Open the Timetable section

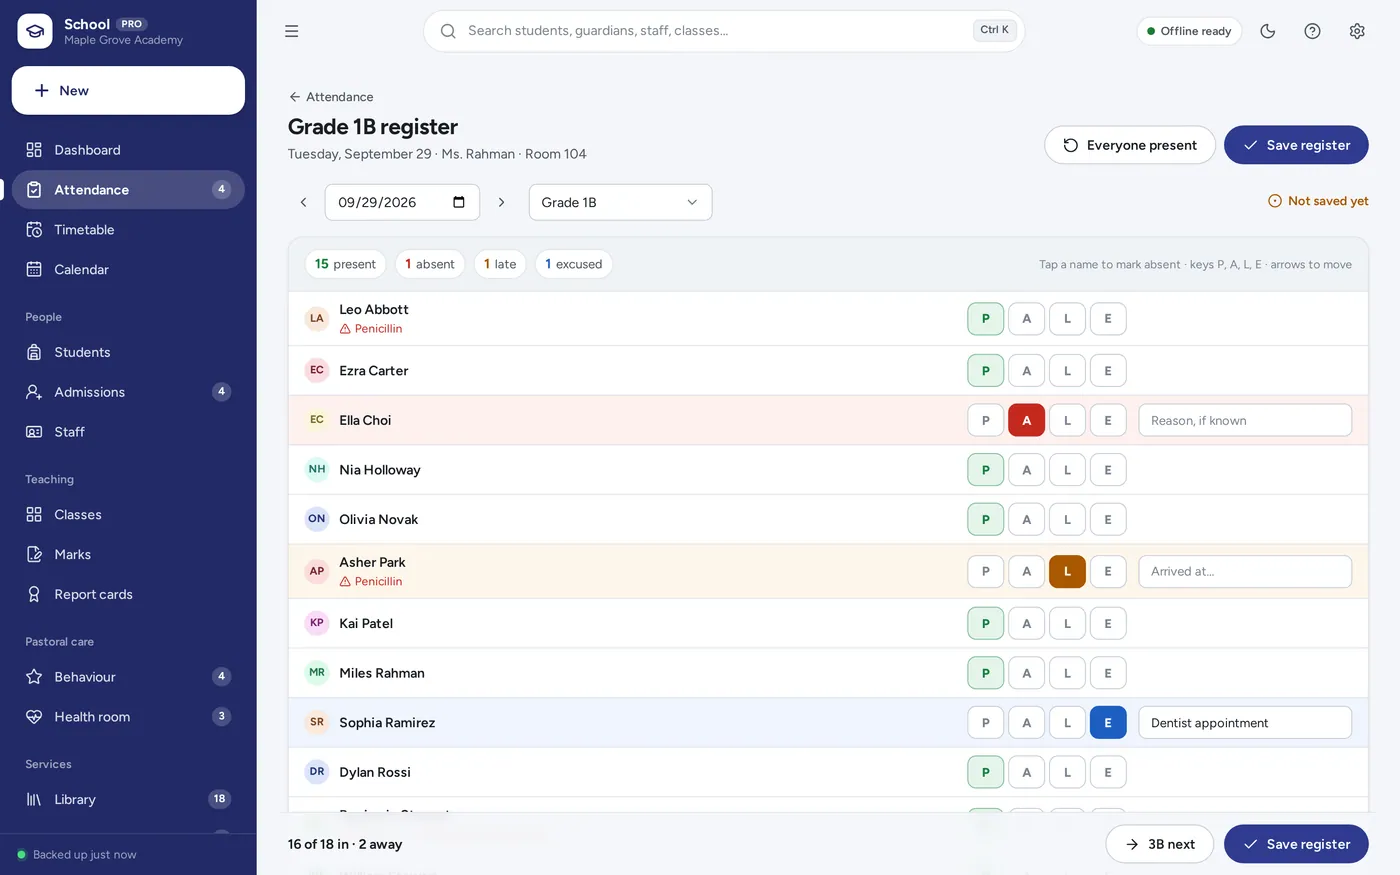(x=128, y=230)
